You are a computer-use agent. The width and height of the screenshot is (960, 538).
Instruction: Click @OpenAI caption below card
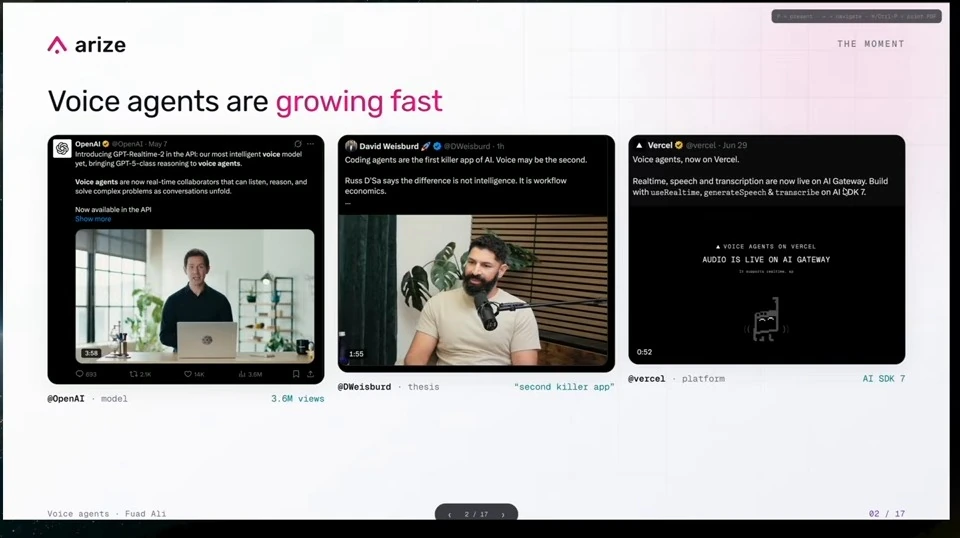point(66,398)
